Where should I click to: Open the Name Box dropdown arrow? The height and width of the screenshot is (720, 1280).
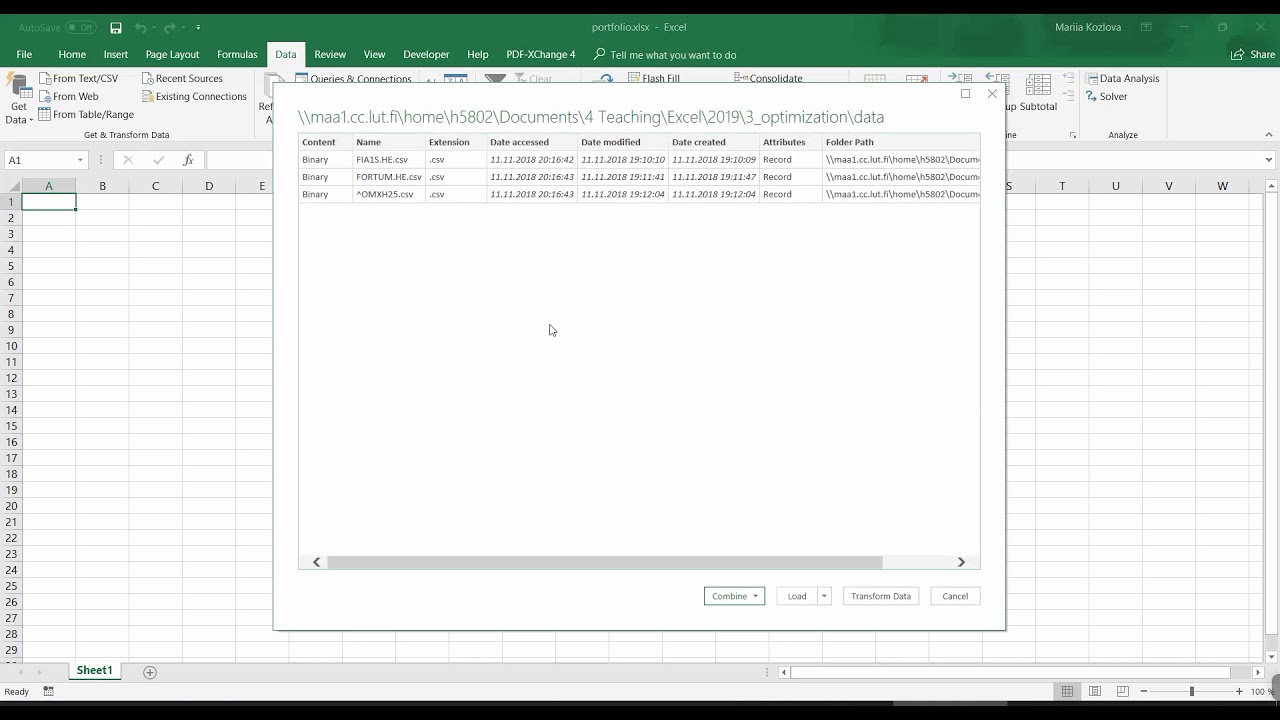click(80, 160)
